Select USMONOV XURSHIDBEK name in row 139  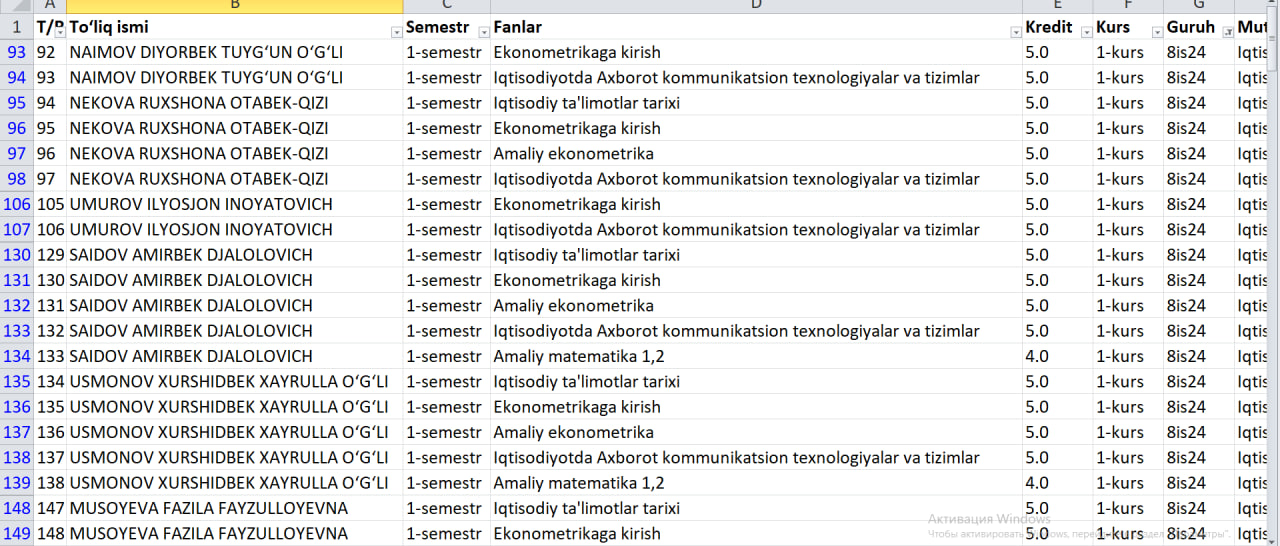pos(235,483)
